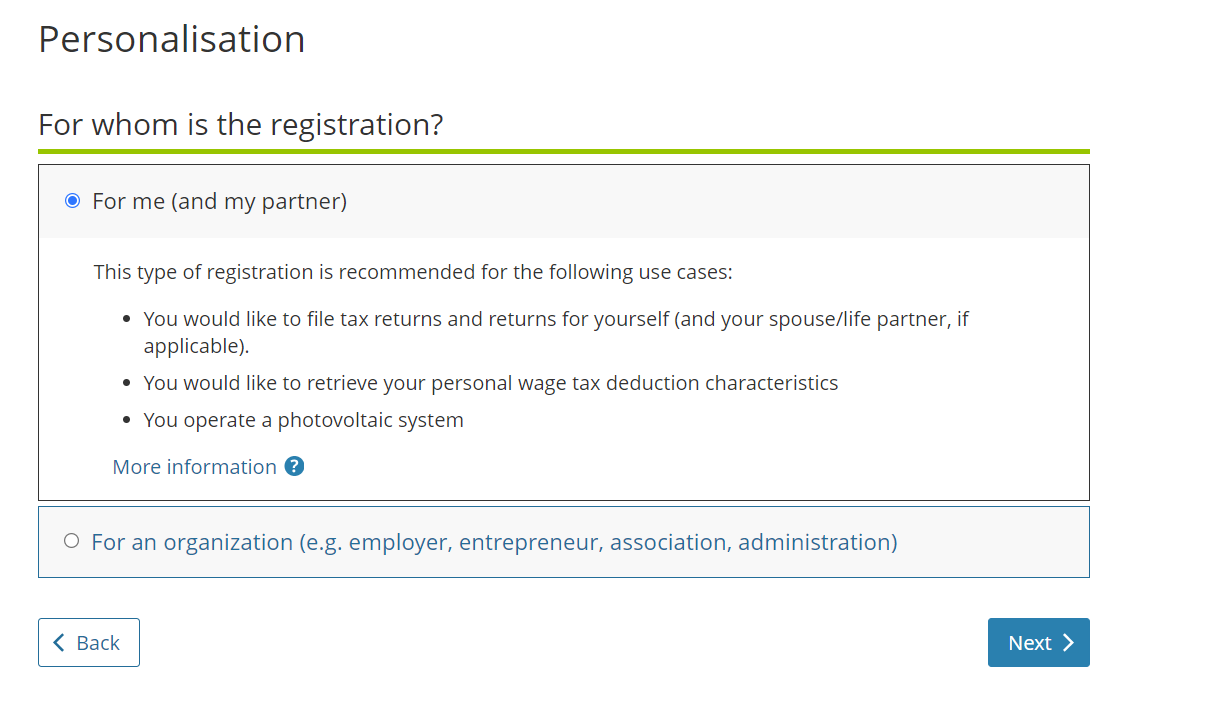Click the 'Personalisation' page heading
The image size is (1228, 715).
(x=171, y=39)
